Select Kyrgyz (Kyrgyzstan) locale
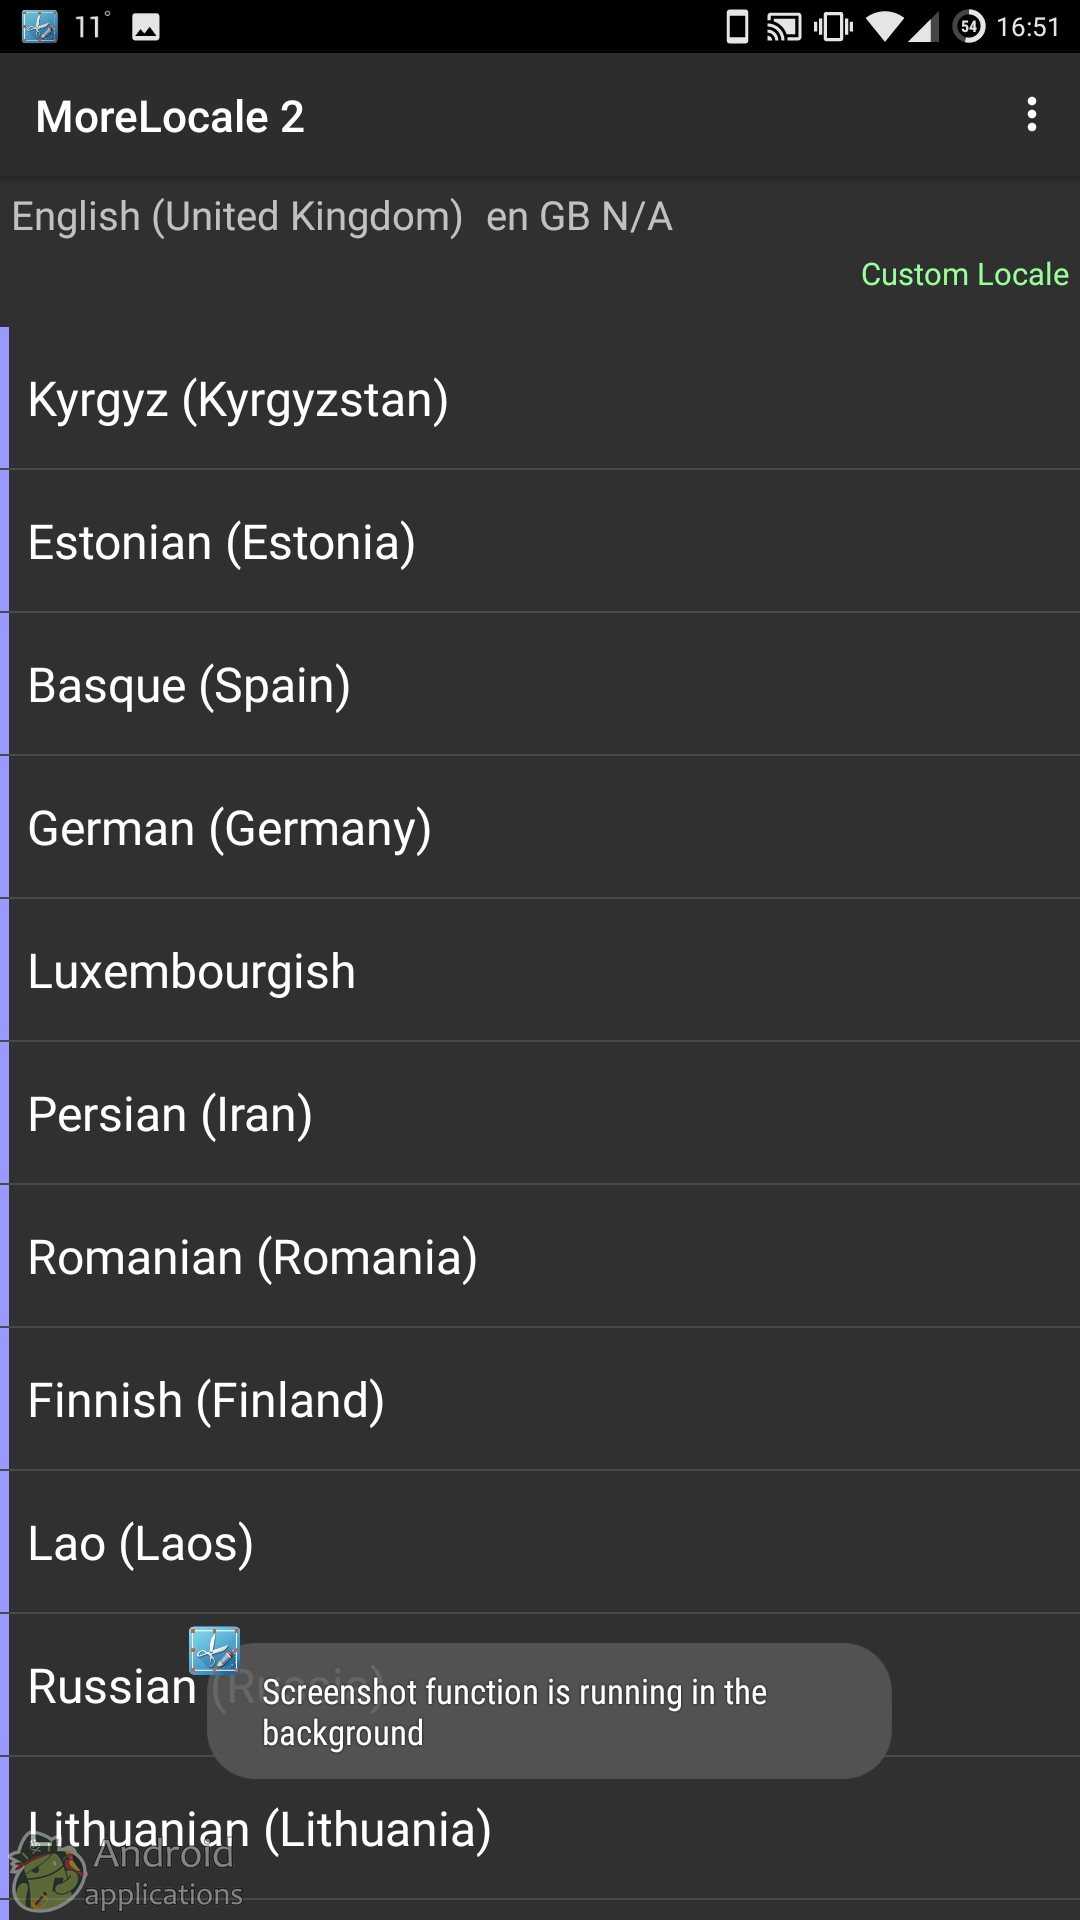Image resolution: width=1080 pixels, height=1920 pixels. click(x=540, y=400)
